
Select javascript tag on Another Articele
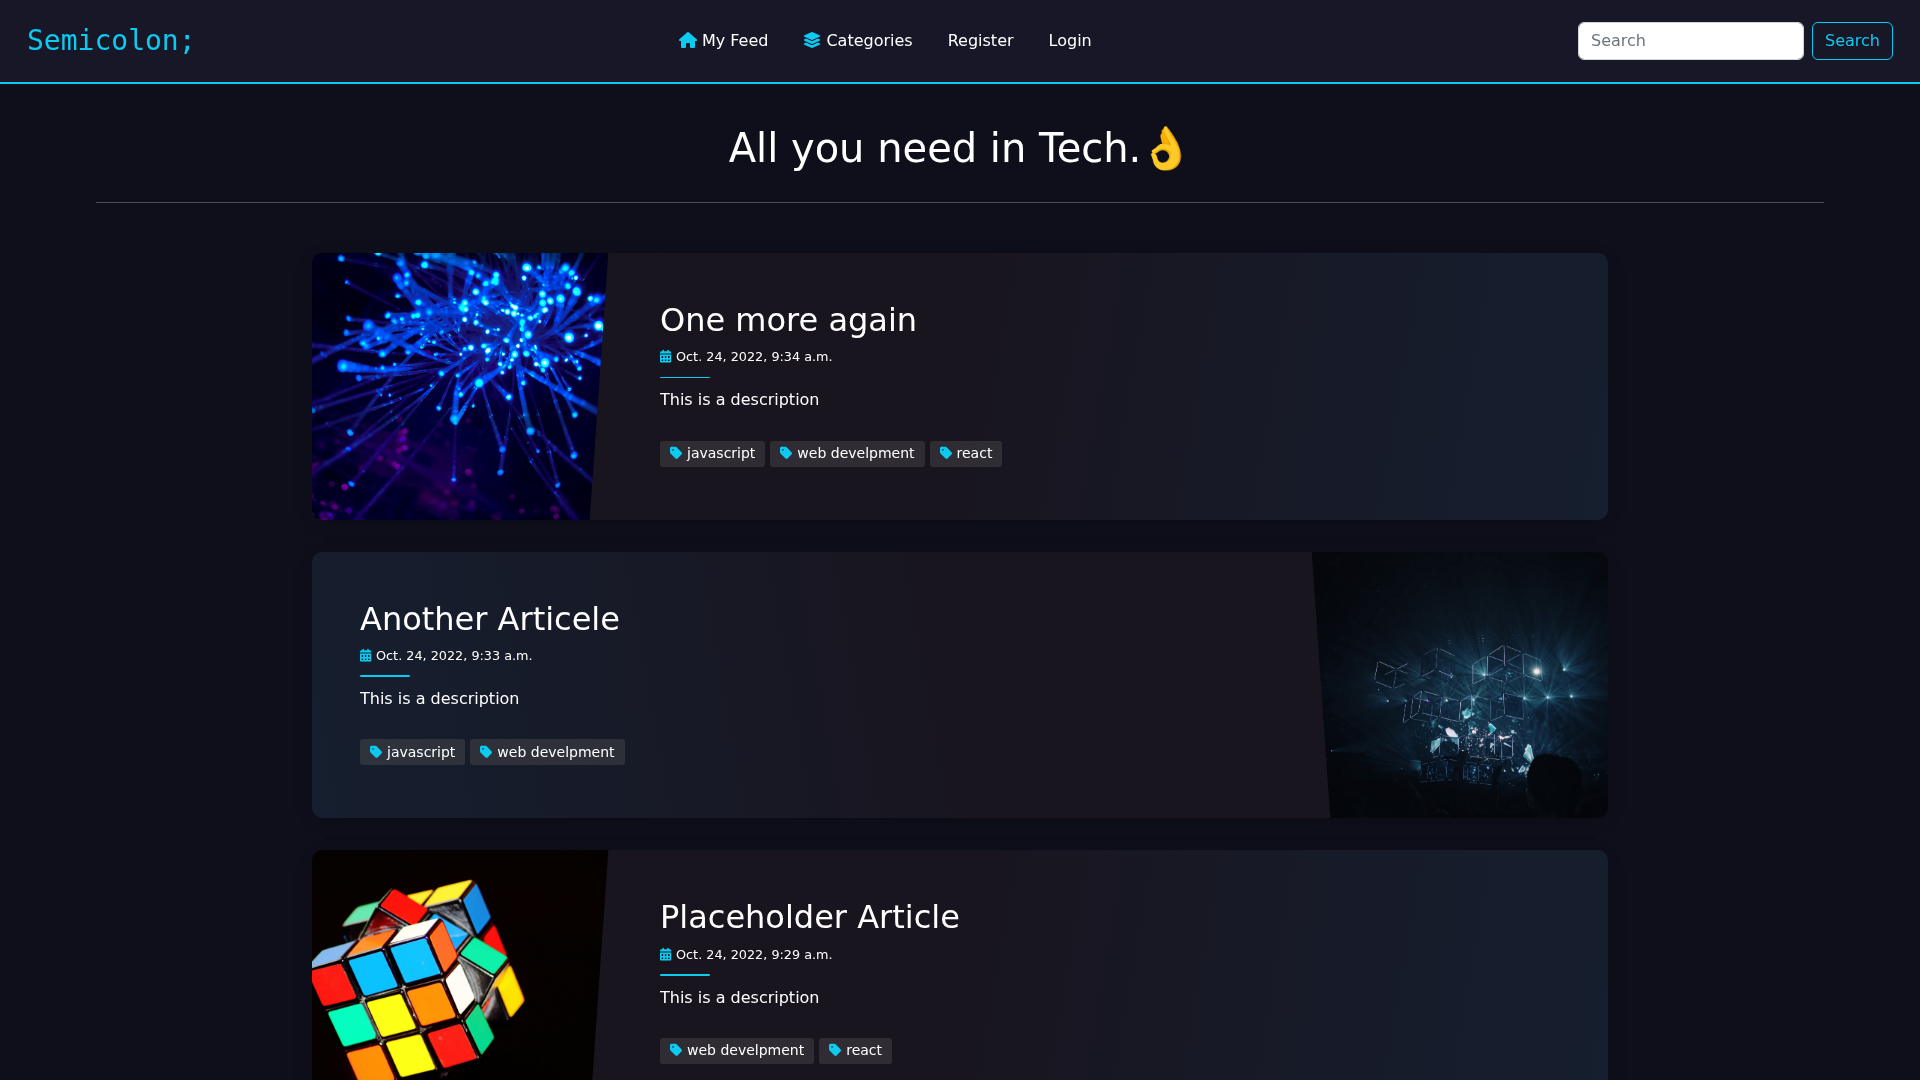pos(412,752)
